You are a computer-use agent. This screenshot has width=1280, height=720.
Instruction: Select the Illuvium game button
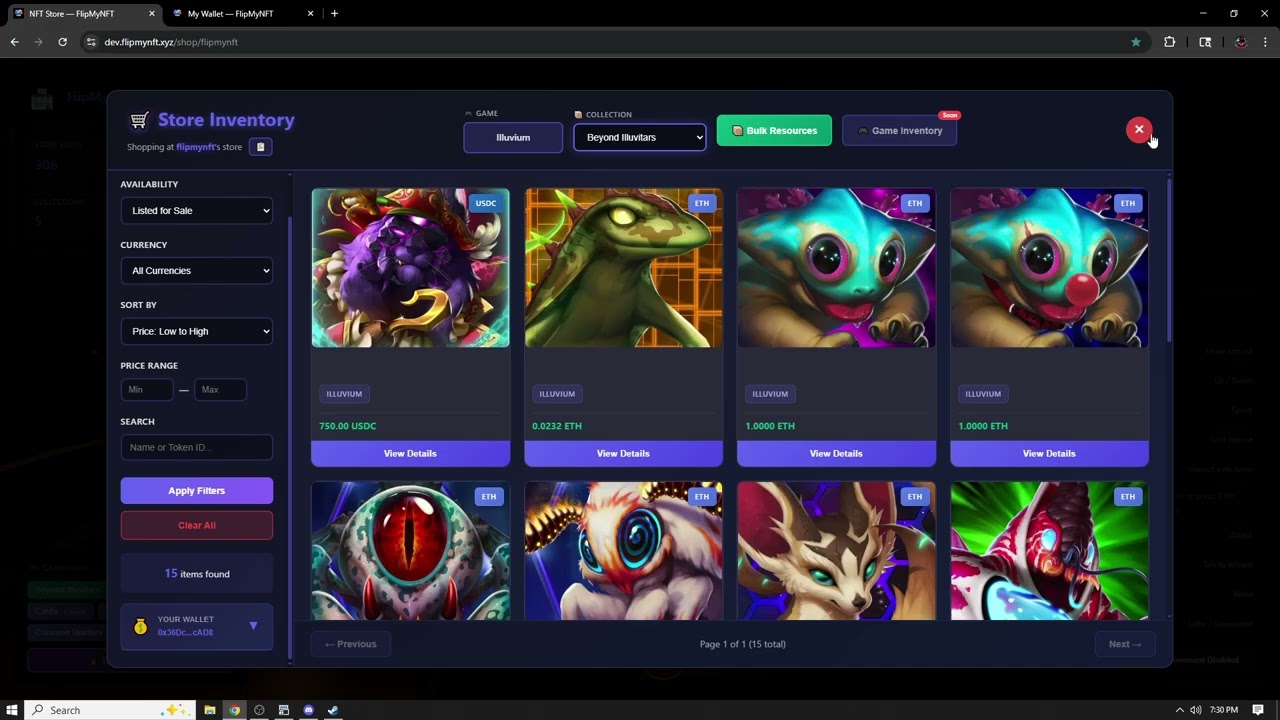click(513, 137)
